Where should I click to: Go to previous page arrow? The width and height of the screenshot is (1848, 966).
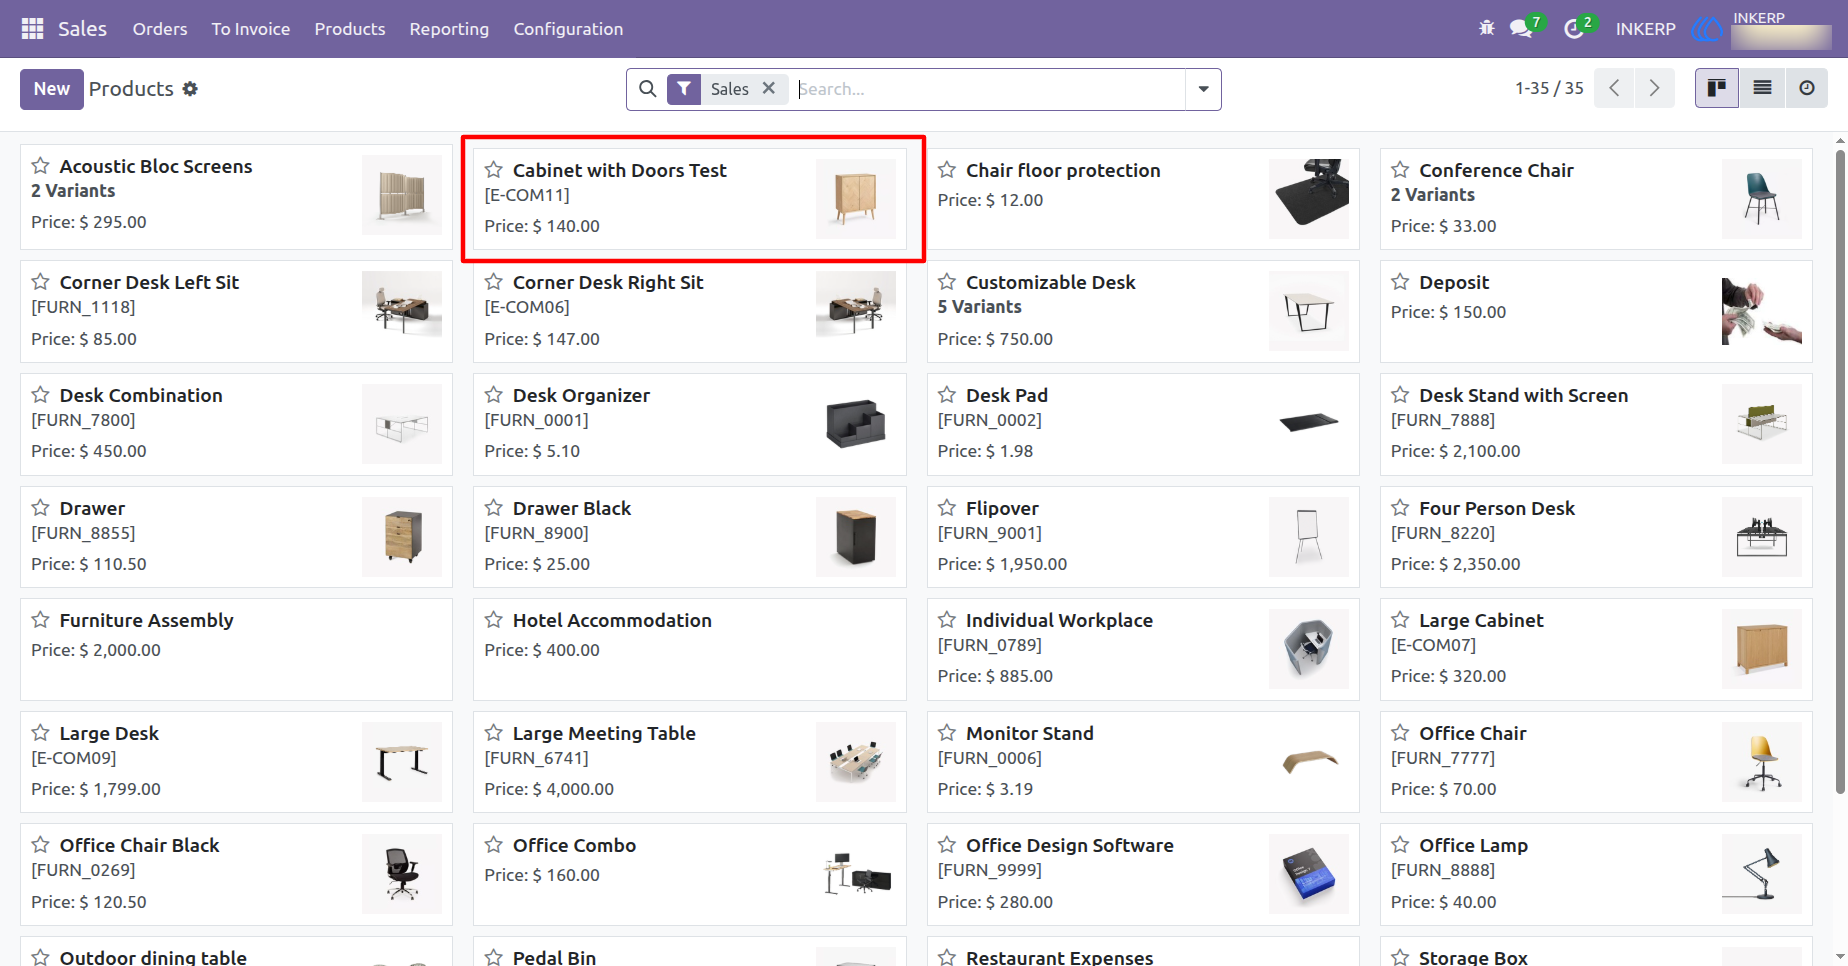(x=1614, y=88)
